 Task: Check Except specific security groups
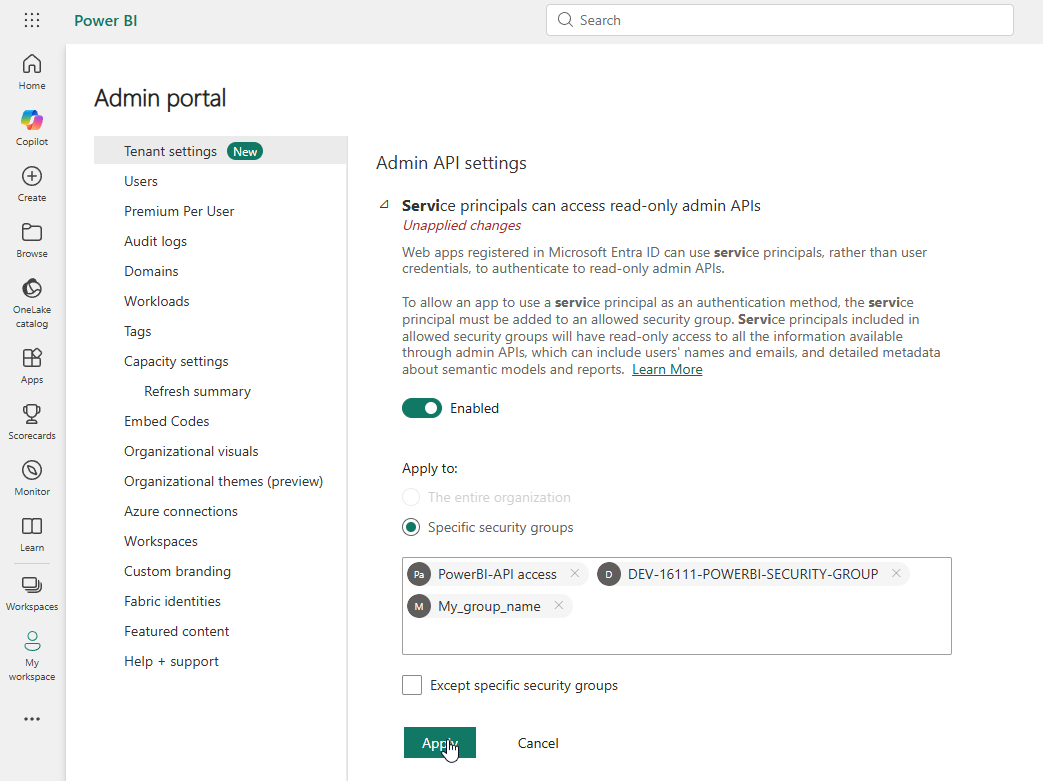[412, 685]
